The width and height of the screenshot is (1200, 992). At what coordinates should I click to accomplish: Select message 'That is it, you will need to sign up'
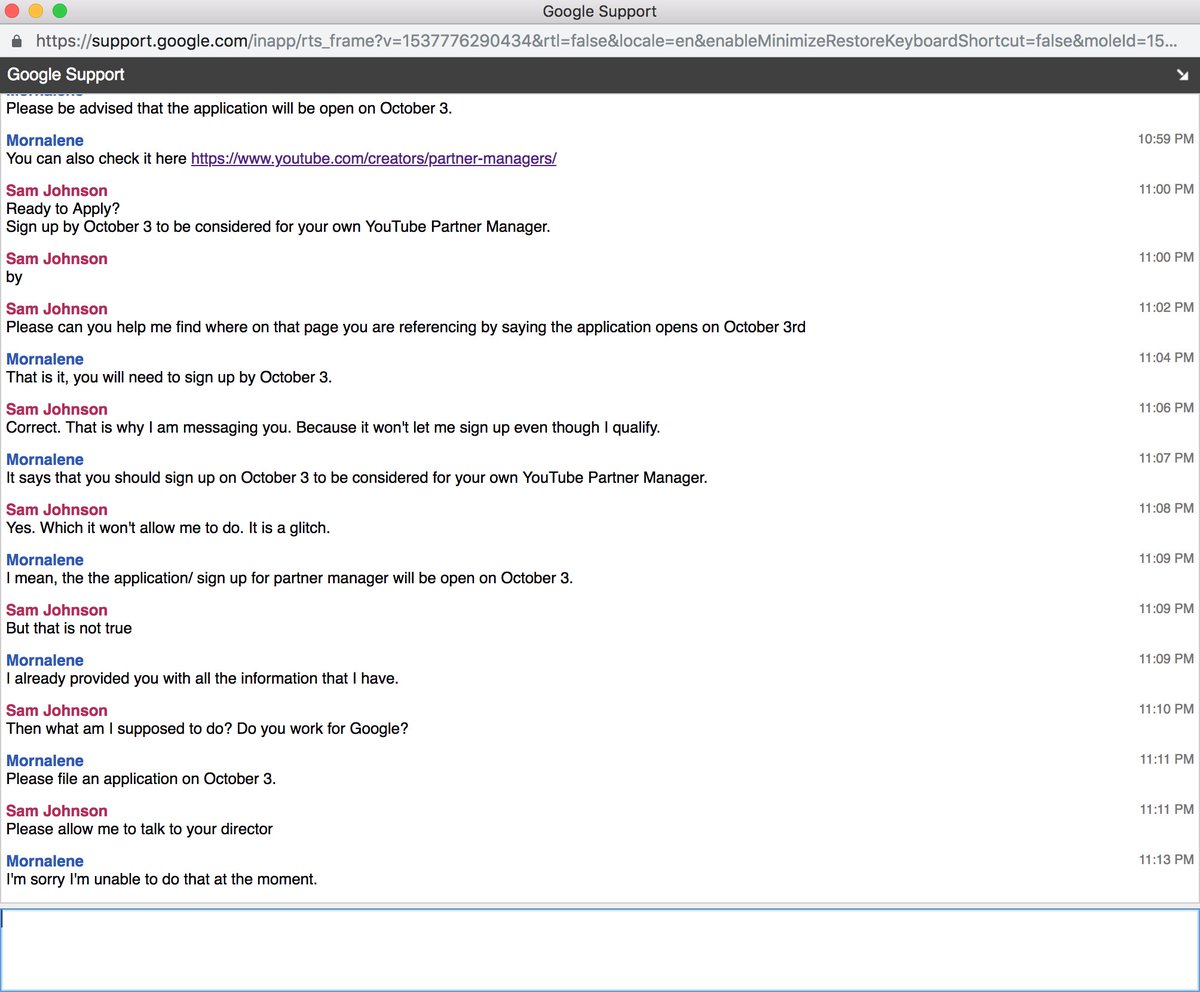[169, 378]
